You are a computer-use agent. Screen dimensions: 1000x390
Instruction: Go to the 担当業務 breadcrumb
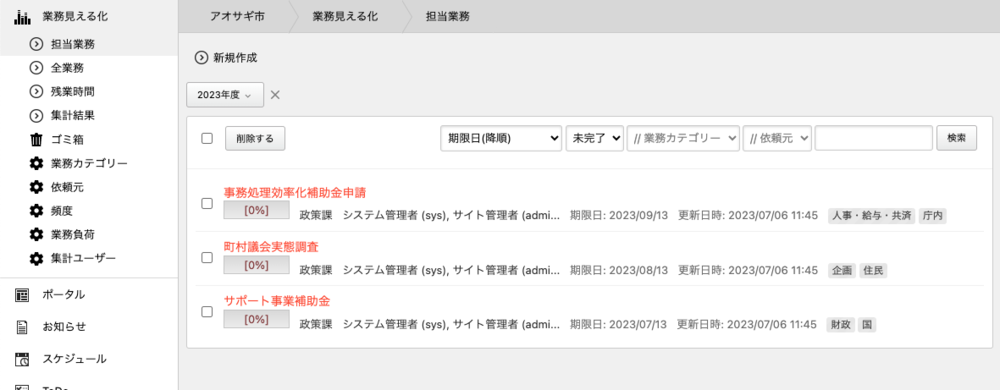[448, 17]
